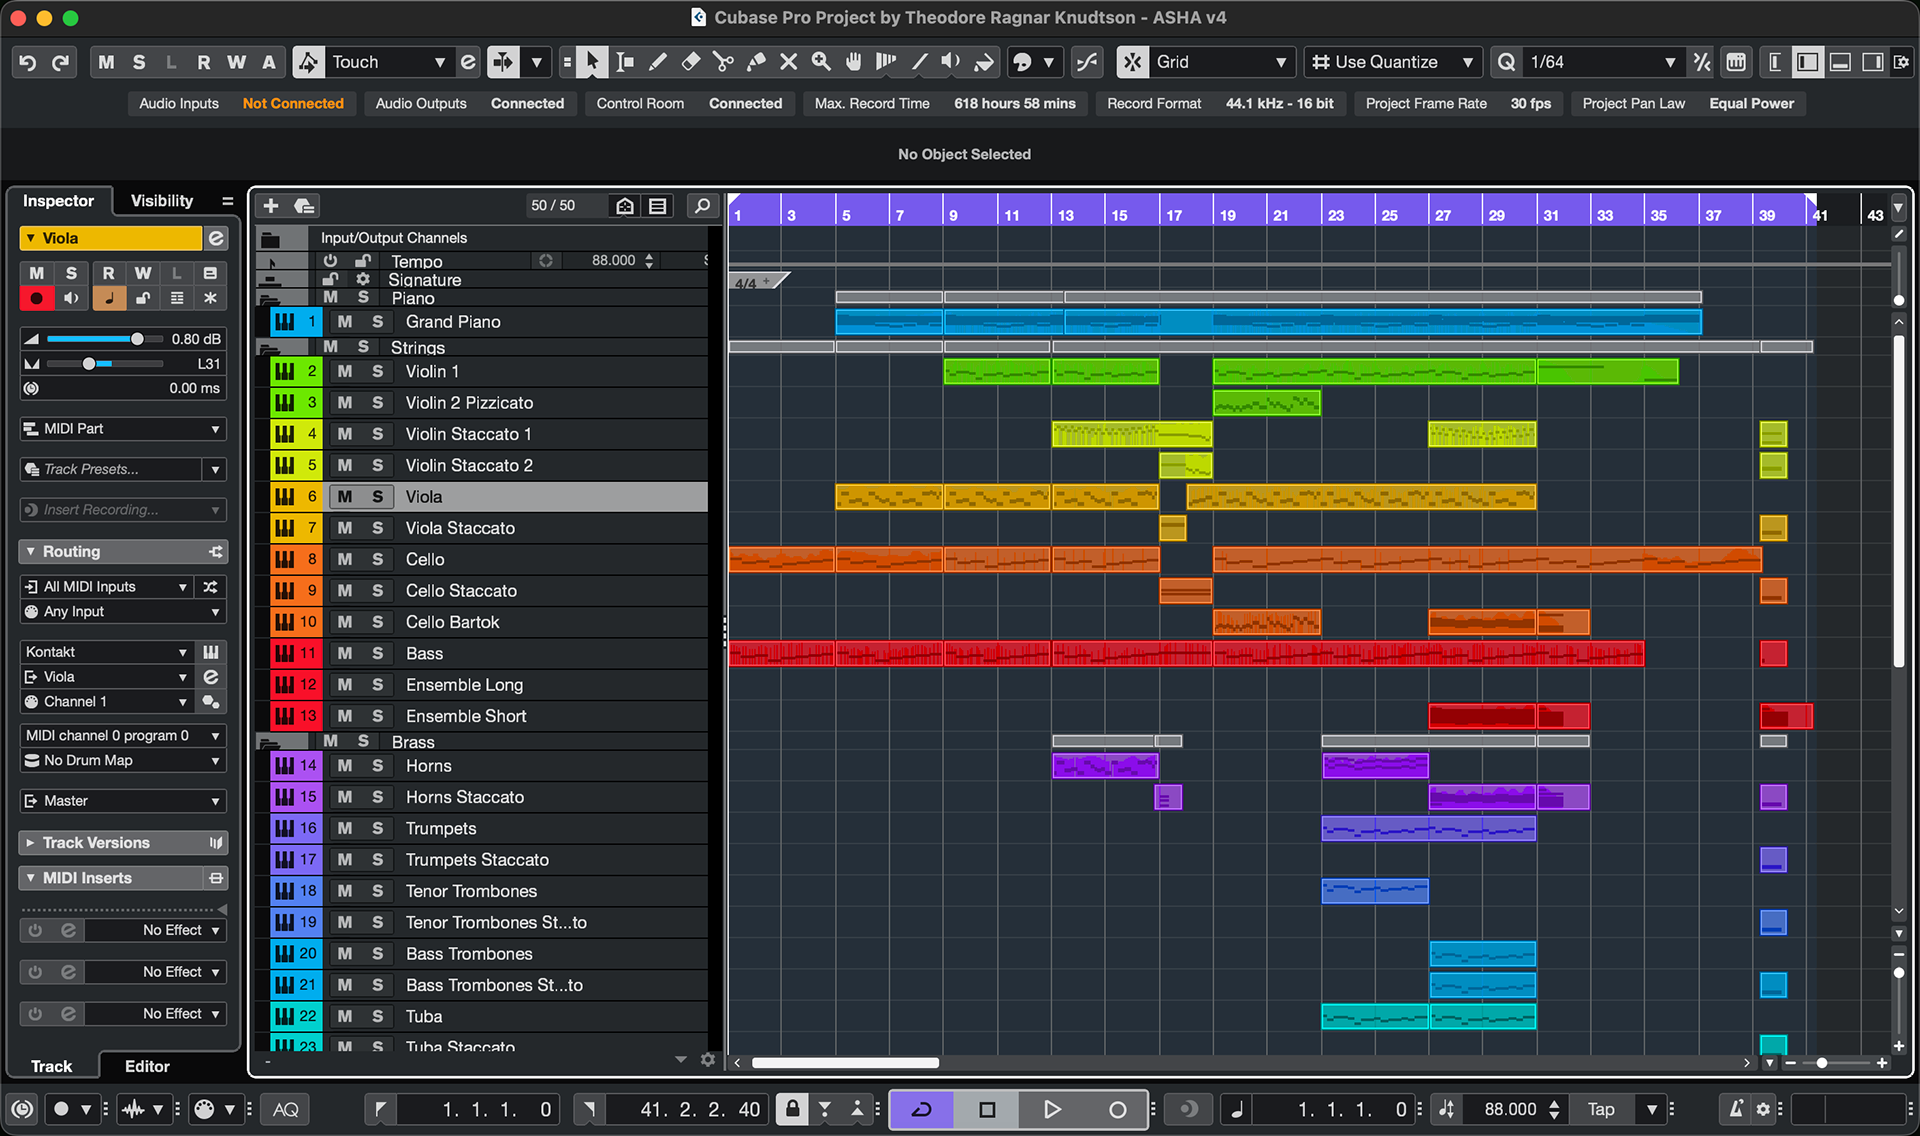Image resolution: width=1920 pixels, height=1136 pixels.
Task: Click the Tap tempo button
Action: pyautogui.click(x=1601, y=1109)
